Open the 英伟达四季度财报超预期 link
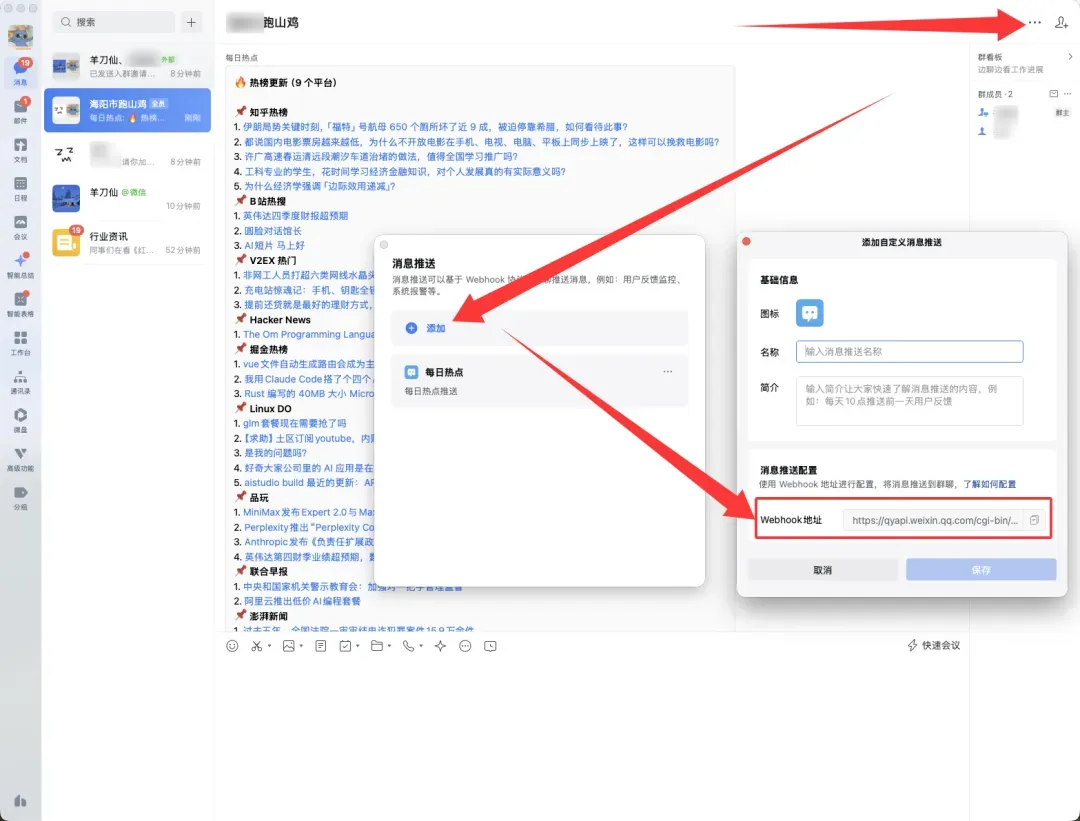The width and height of the screenshot is (1080, 821). click(x=295, y=216)
